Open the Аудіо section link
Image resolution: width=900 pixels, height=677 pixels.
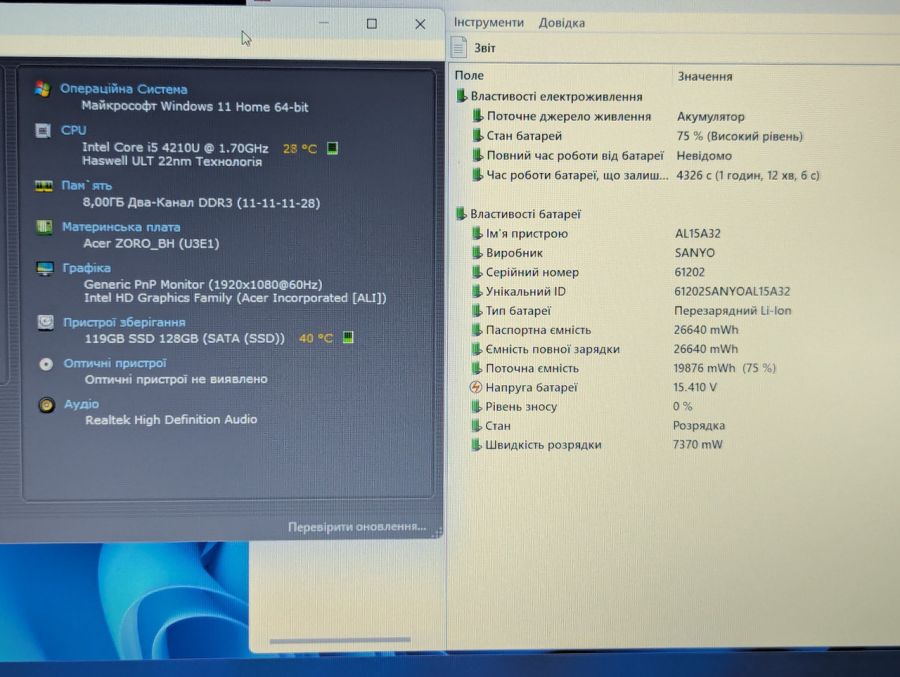click(82, 404)
